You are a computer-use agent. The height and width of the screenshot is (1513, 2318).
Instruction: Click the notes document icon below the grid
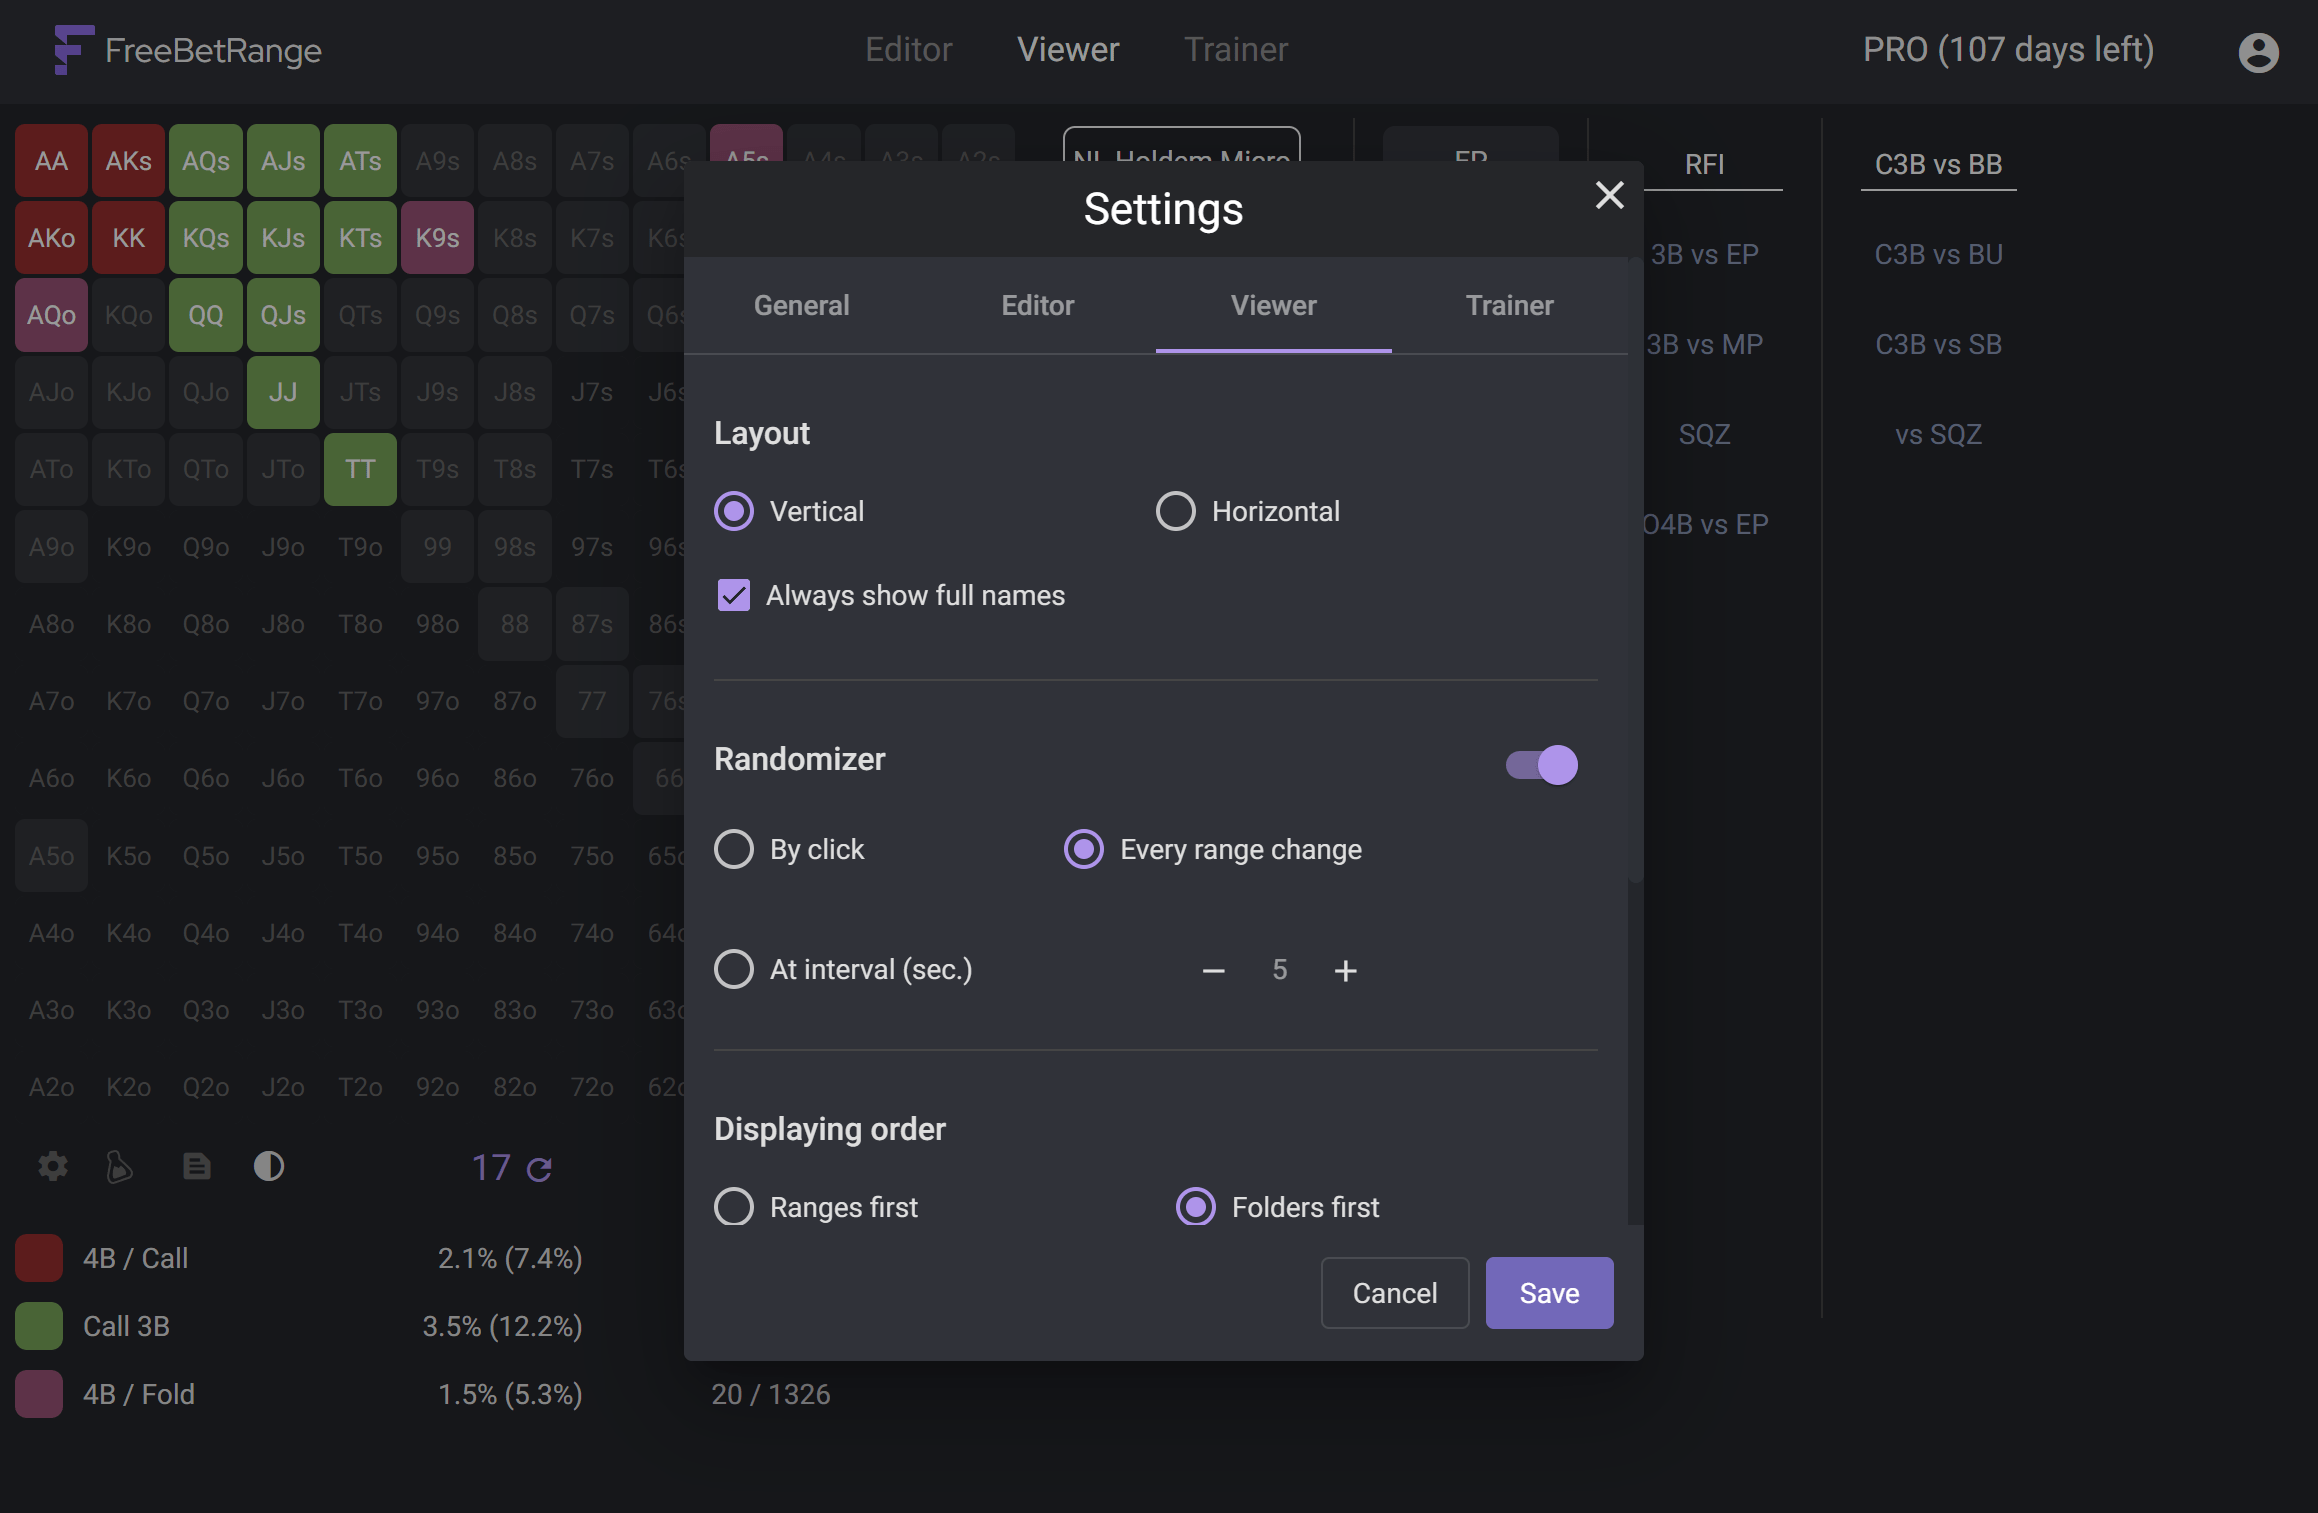point(197,1166)
